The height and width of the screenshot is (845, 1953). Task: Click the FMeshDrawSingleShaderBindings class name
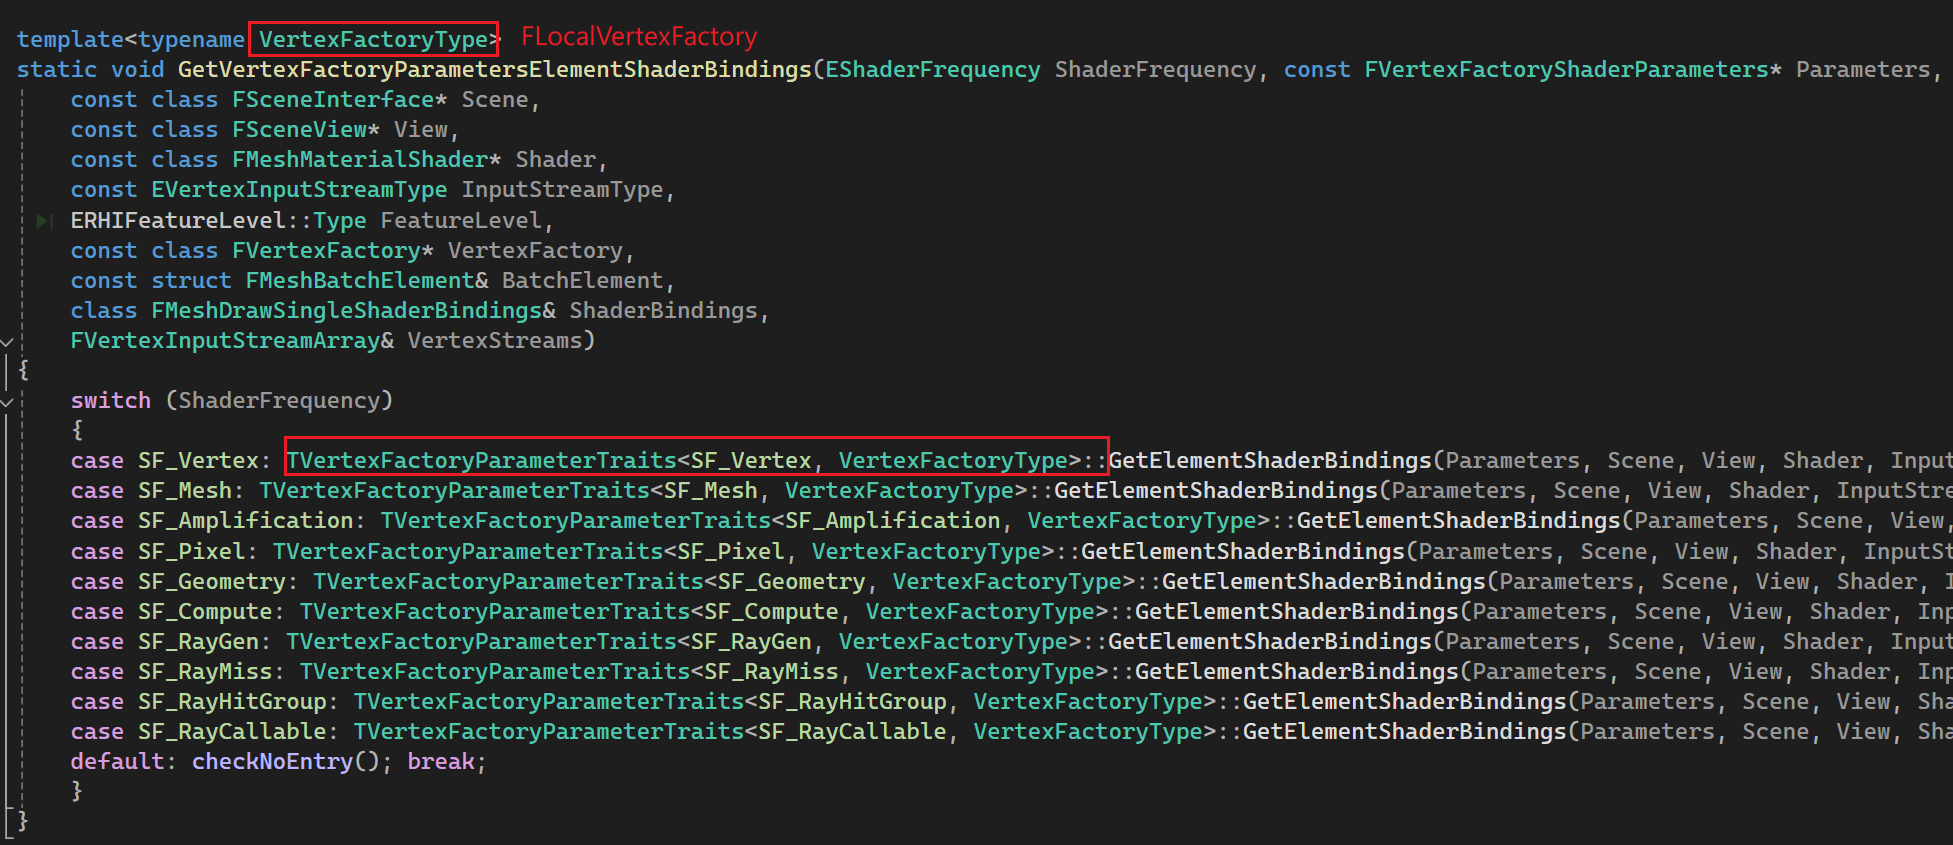pyautogui.click(x=346, y=311)
